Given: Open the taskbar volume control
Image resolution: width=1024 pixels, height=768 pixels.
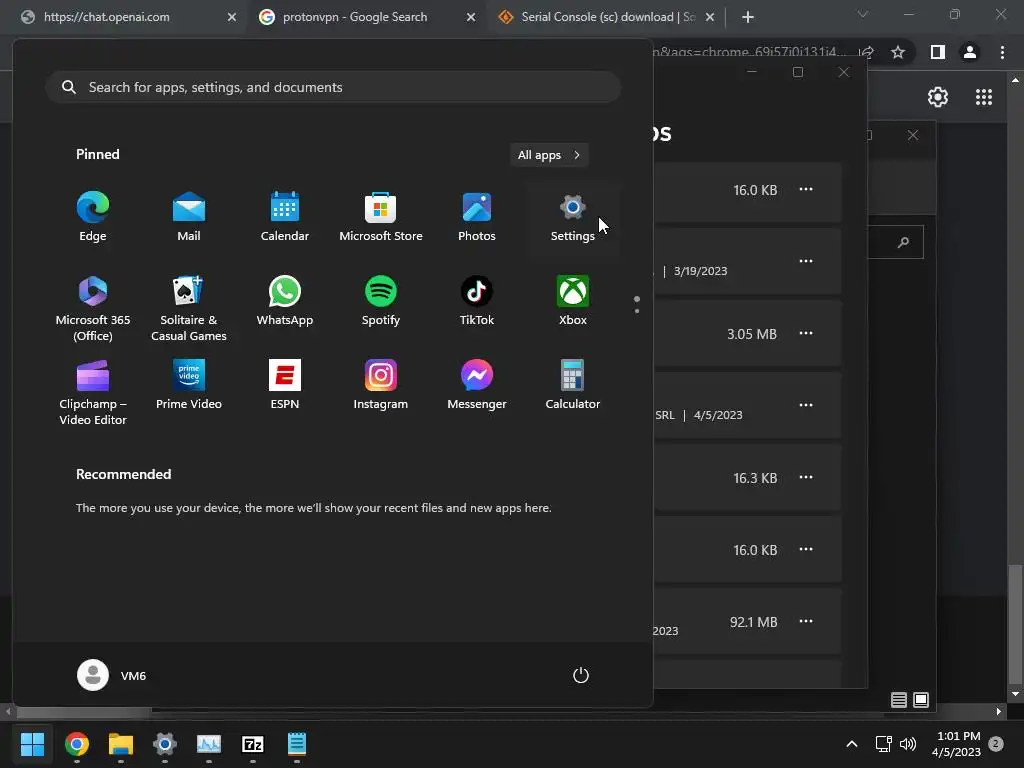Looking at the screenshot, I should (908, 744).
